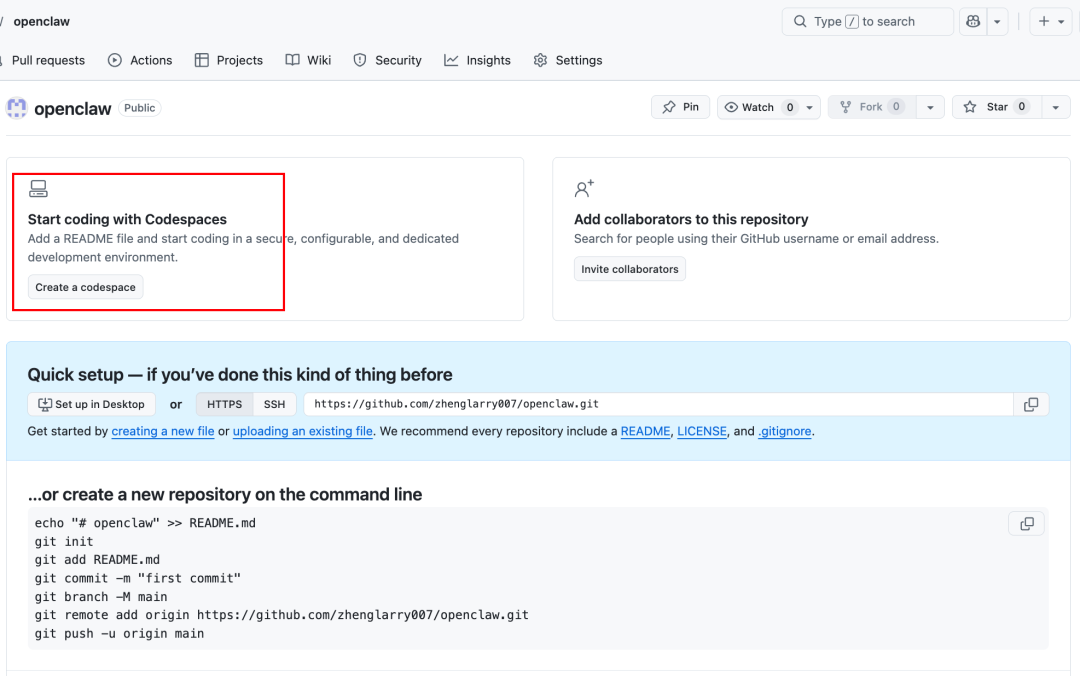Click the Settings gear icon
Image resolution: width=1080 pixels, height=676 pixels.
(541, 60)
